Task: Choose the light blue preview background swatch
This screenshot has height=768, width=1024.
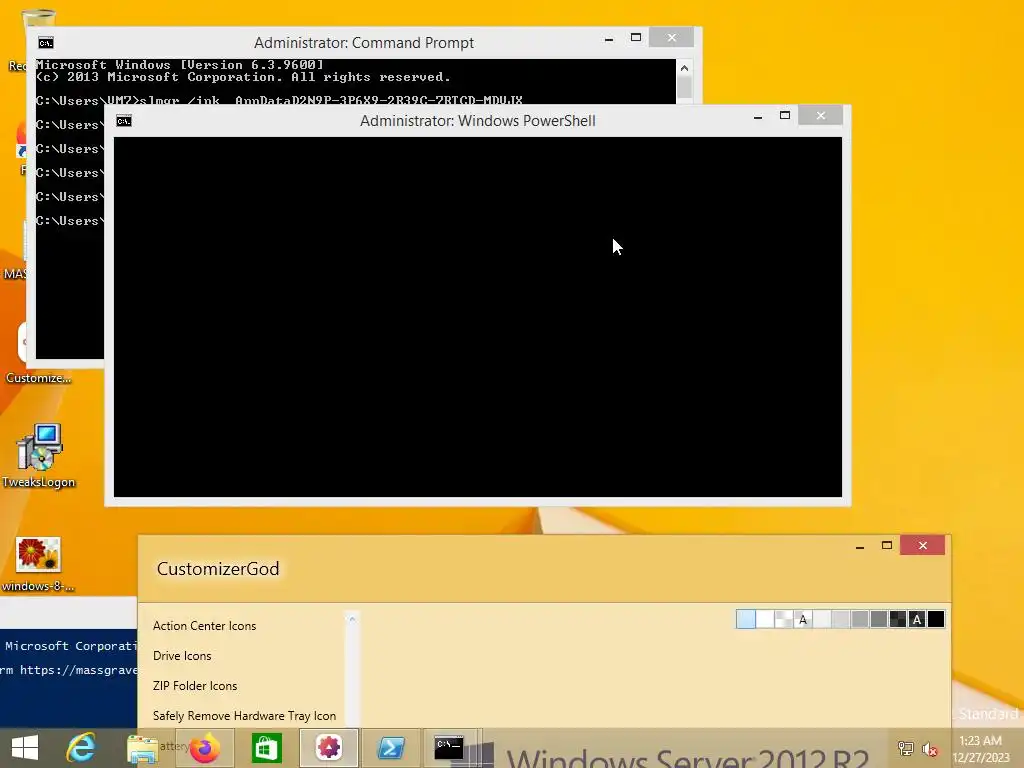Action: [x=745, y=619]
